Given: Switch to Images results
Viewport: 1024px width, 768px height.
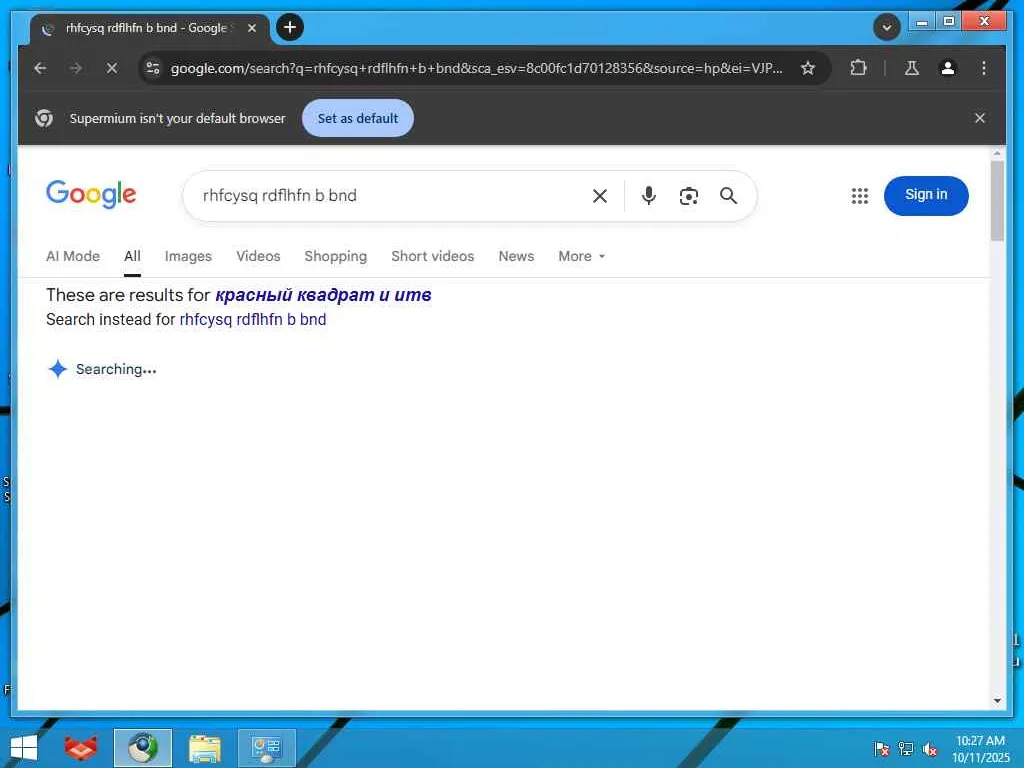Looking at the screenshot, I should coord(188,256).
